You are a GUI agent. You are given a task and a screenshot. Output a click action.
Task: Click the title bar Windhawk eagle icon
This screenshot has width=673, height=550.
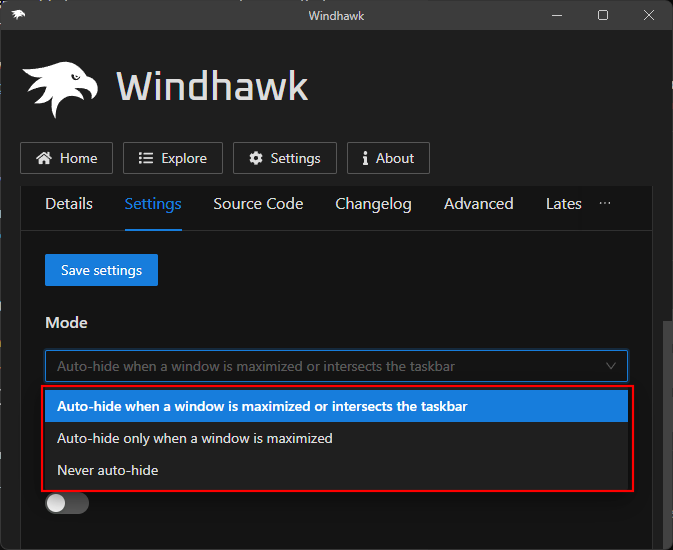pyautogui.click(x=18, y=15)
